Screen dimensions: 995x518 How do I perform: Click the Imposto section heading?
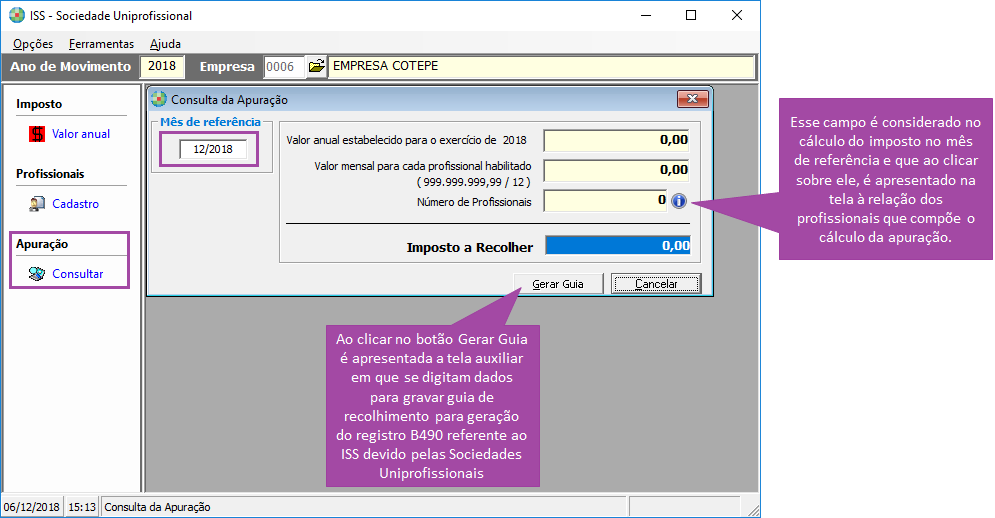pyautogui.click(x=39, y=104)
